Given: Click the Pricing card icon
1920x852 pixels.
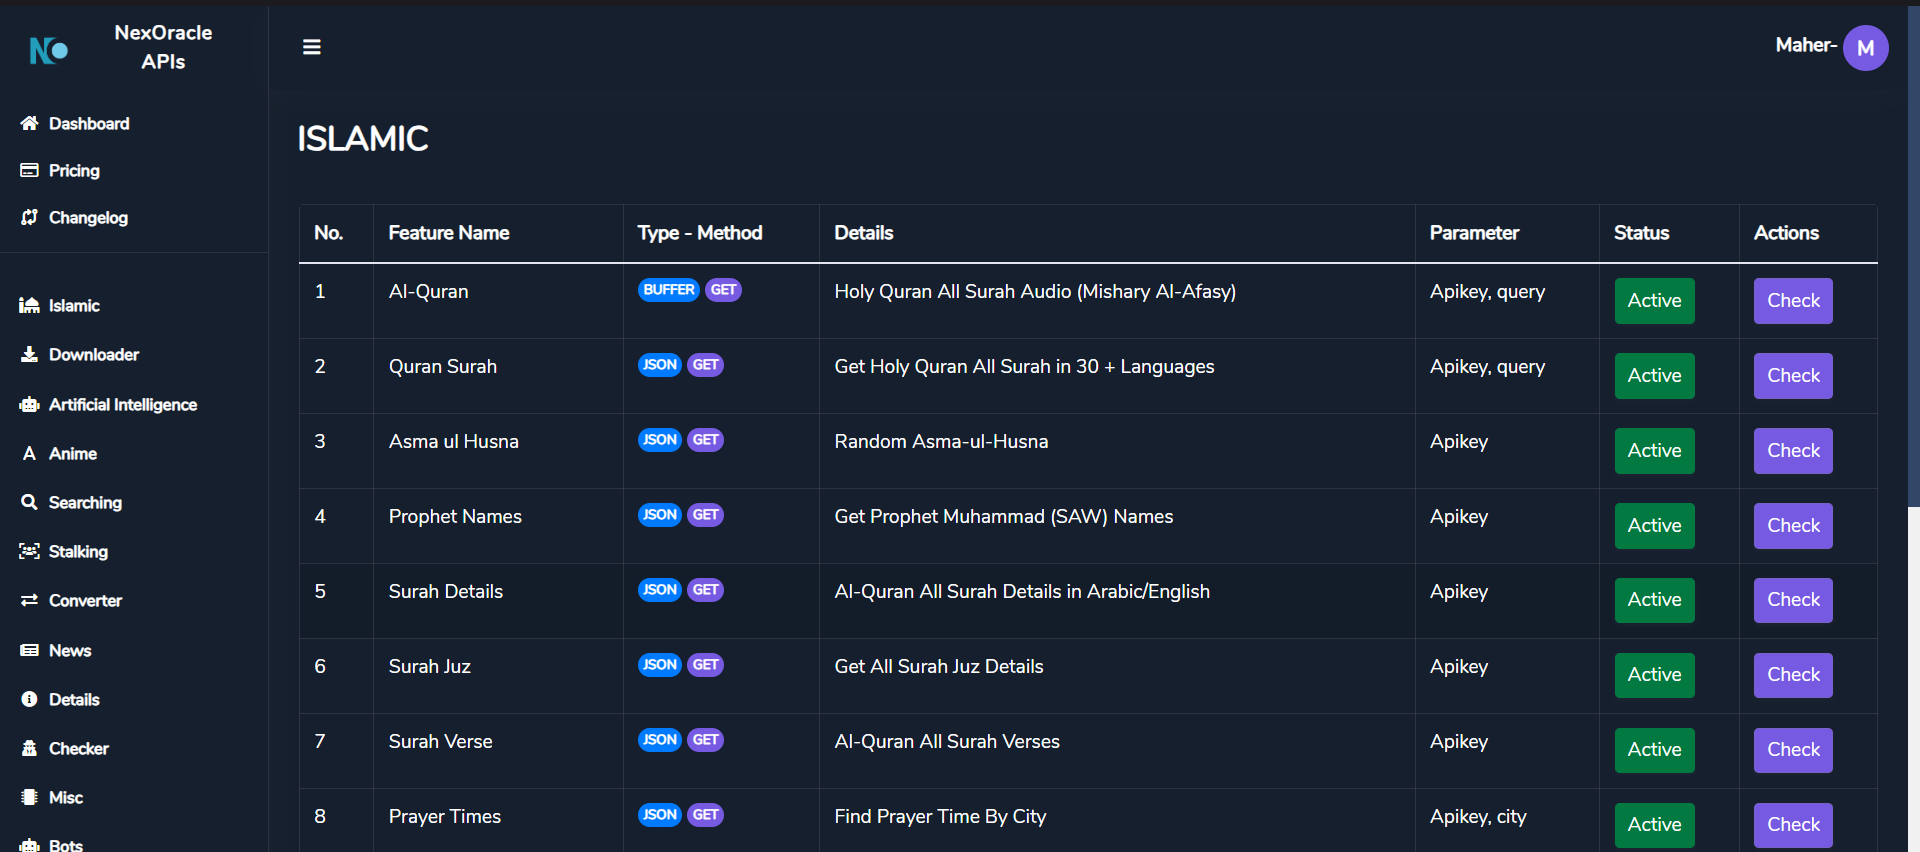Looking at the screenshot, I should click(29, 170).
